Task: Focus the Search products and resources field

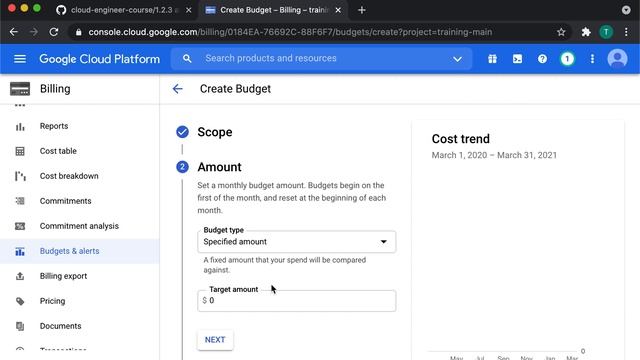Action: coord(321,58)
